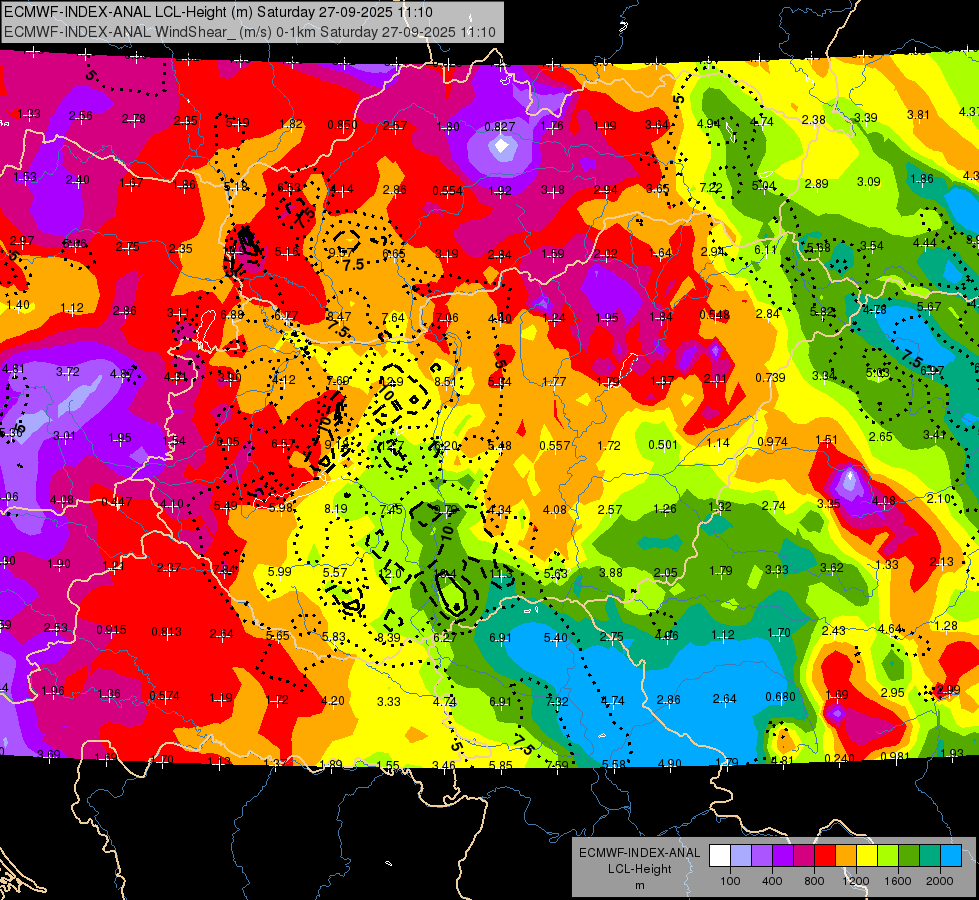Click the sky-blue legend color swatch
Image resolution: width=979 pixels, height=900 pixels.
951,856
